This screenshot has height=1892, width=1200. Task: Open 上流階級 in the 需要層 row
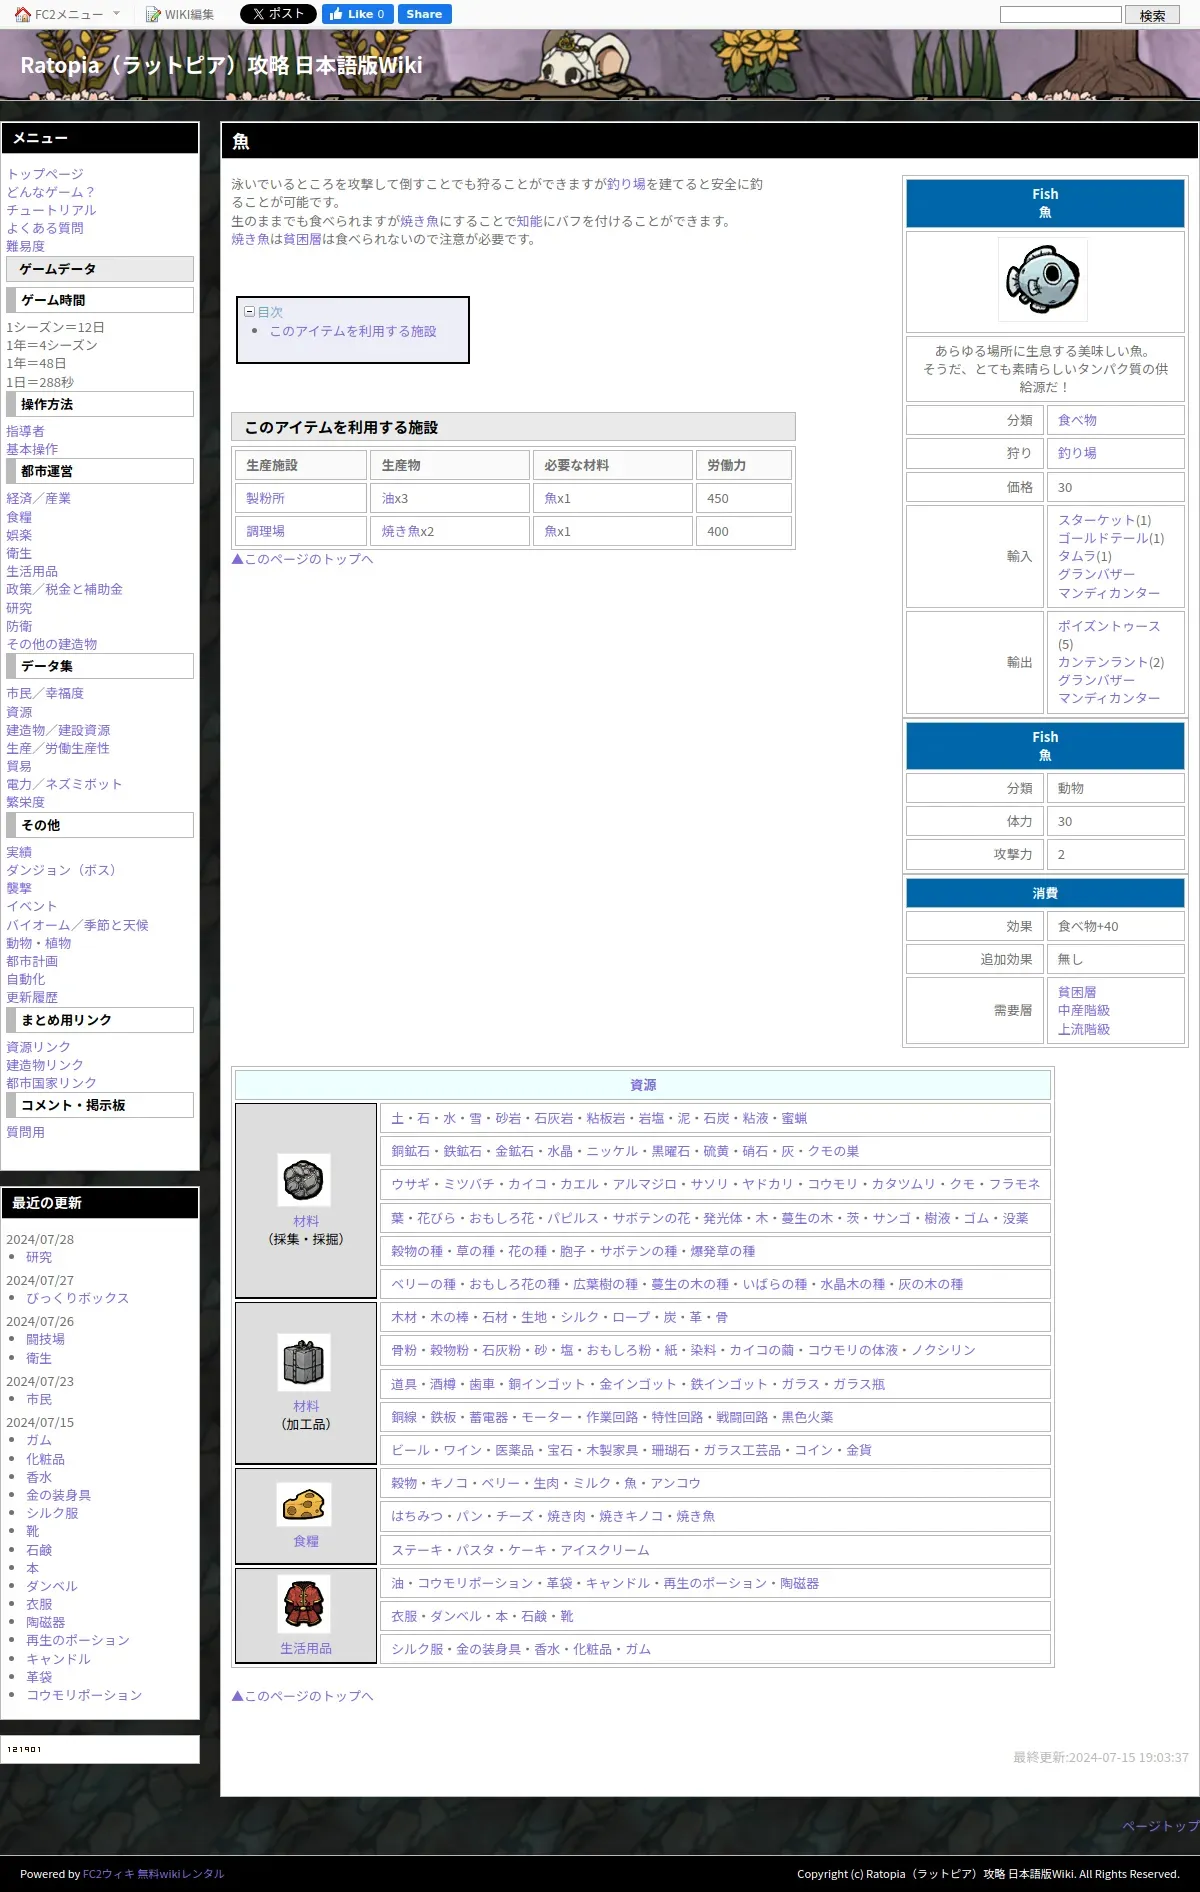click(x=1084, y=1029)
